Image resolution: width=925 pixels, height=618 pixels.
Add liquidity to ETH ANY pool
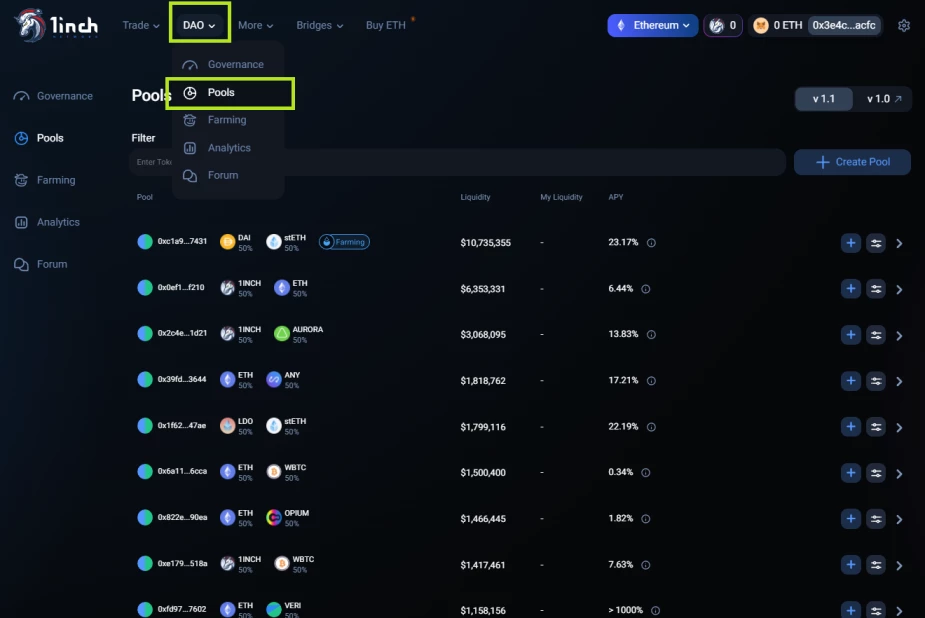click(851, 381)
